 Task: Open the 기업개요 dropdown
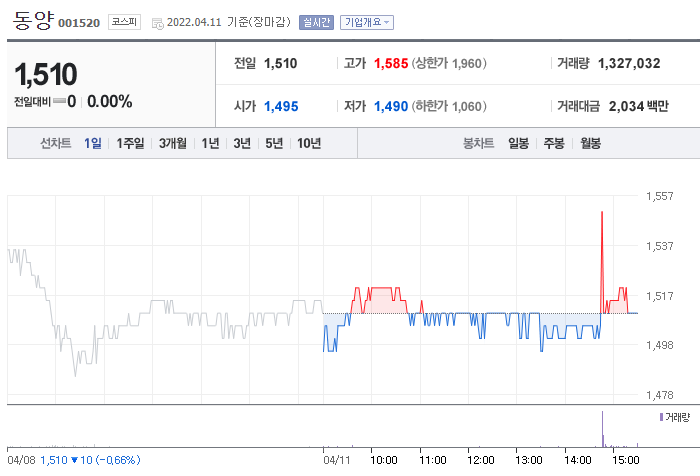[367, 22]
